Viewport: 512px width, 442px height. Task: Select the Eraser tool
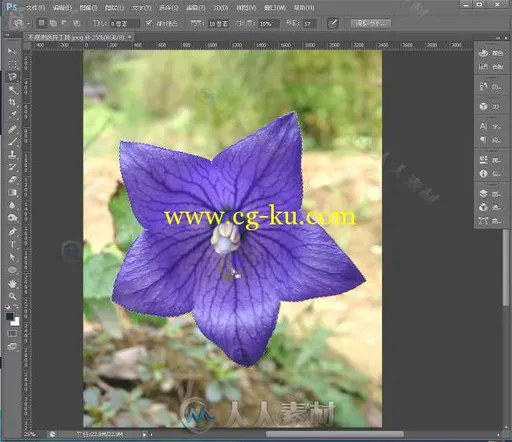coord(12,180)
